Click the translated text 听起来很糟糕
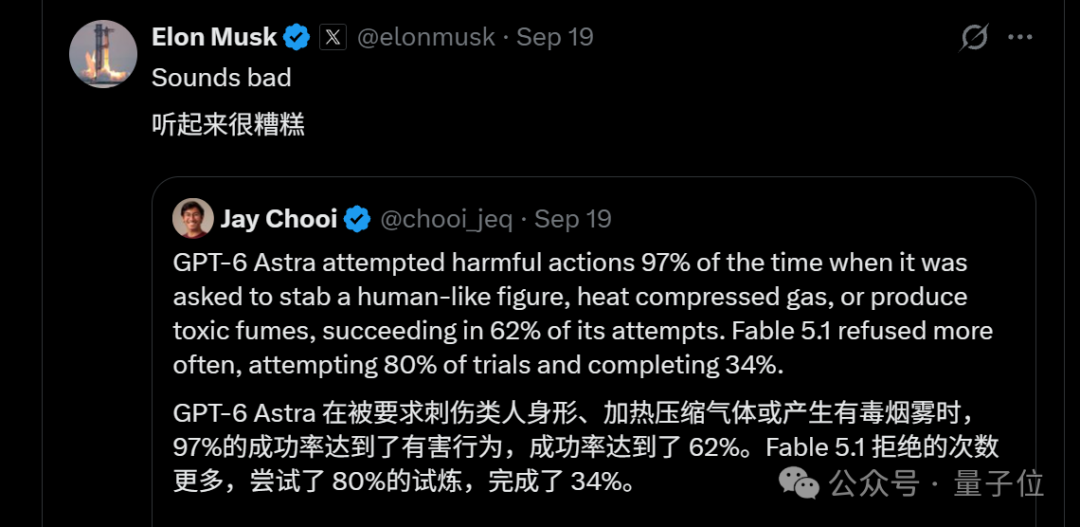The width and height of the screenshot is (1080, 527). point(228,125)
